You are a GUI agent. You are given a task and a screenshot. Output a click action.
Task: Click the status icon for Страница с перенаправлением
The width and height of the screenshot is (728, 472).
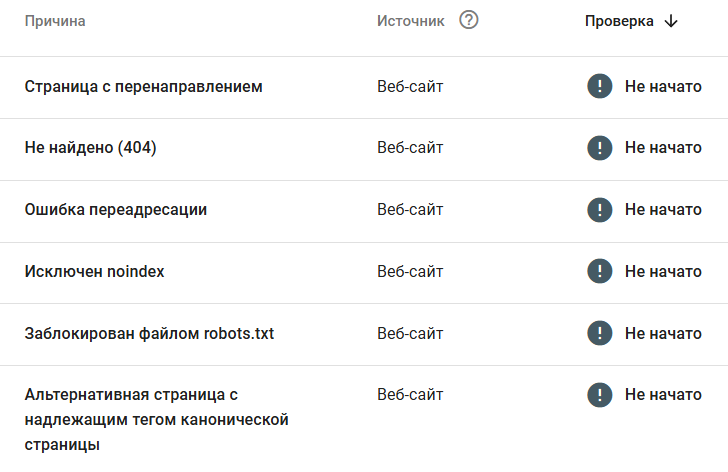pos(600,86)
